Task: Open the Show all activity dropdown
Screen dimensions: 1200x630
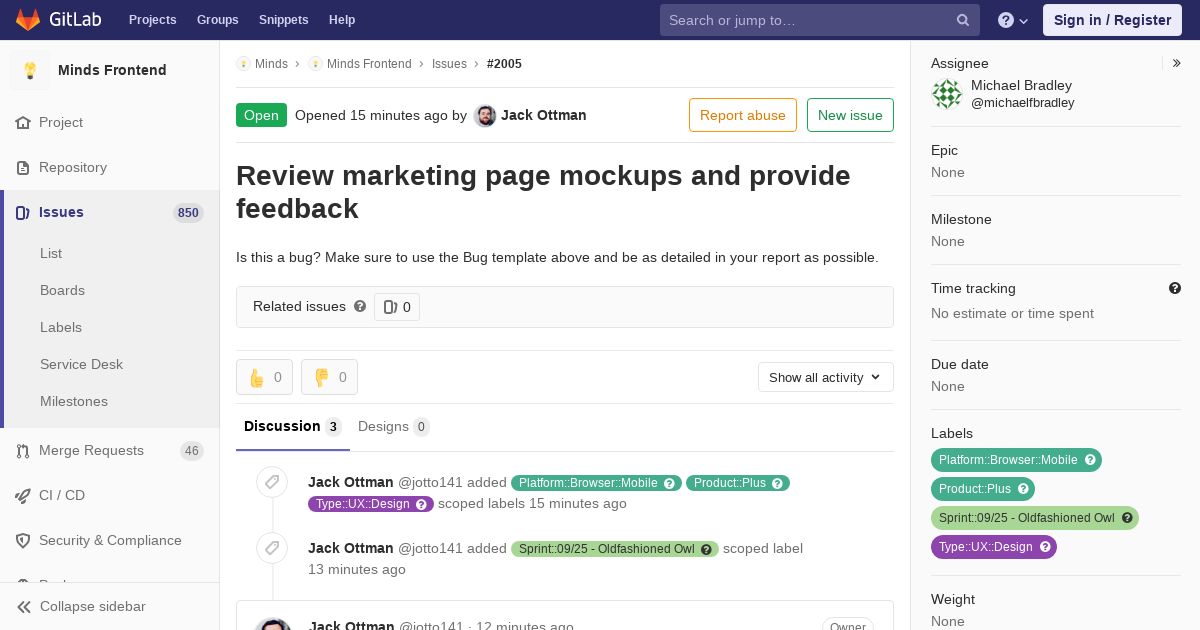Action: pos(826,377)
